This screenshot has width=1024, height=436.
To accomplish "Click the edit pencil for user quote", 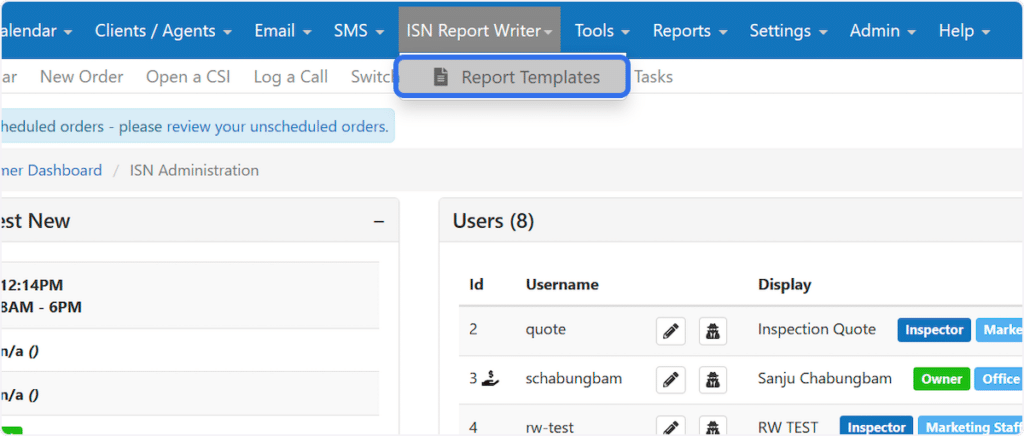I will coord(671,330).
